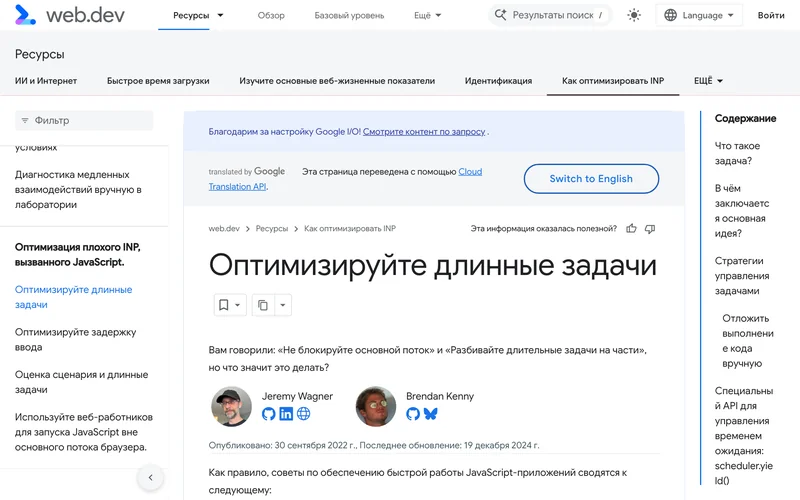
Task: Click the web.dev logo
Action: point(69,15)
